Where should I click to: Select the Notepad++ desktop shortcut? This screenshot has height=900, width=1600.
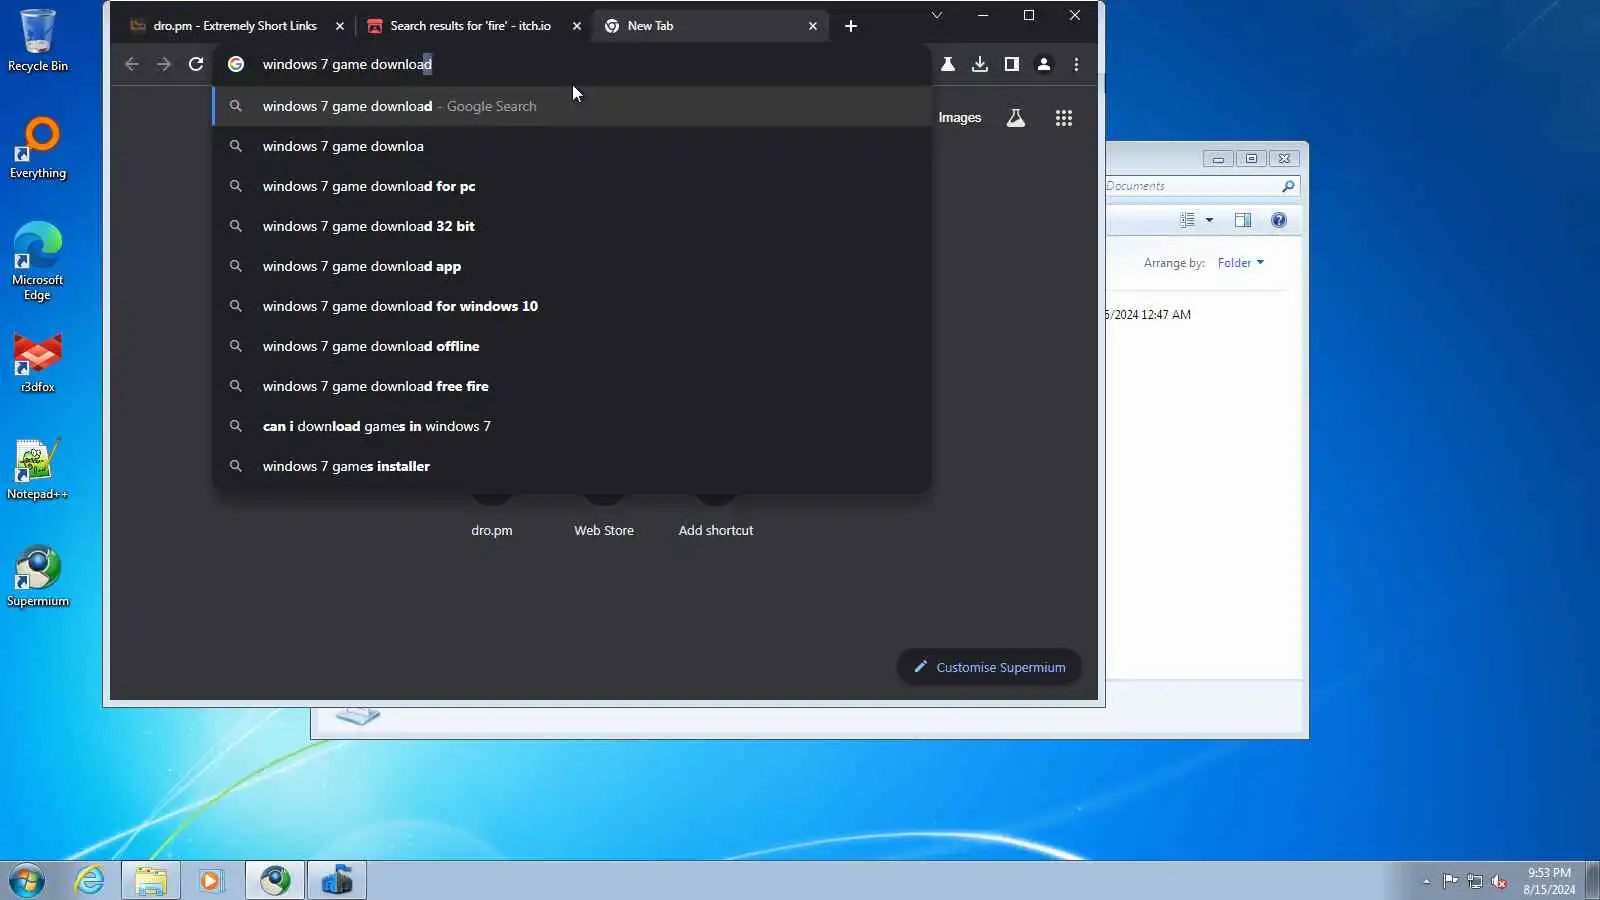click(38, 469)
